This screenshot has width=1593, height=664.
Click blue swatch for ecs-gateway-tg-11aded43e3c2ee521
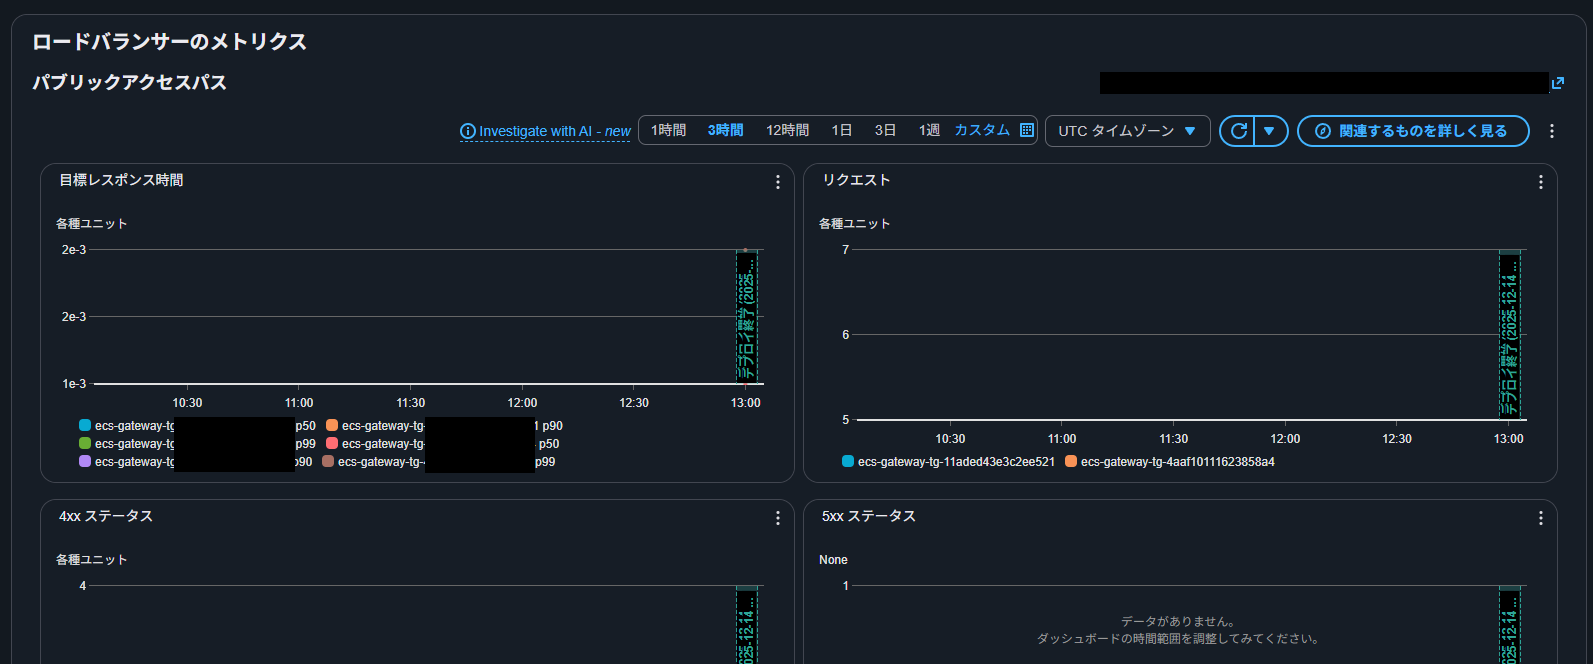pyautogui.click(x=848, y=462)
